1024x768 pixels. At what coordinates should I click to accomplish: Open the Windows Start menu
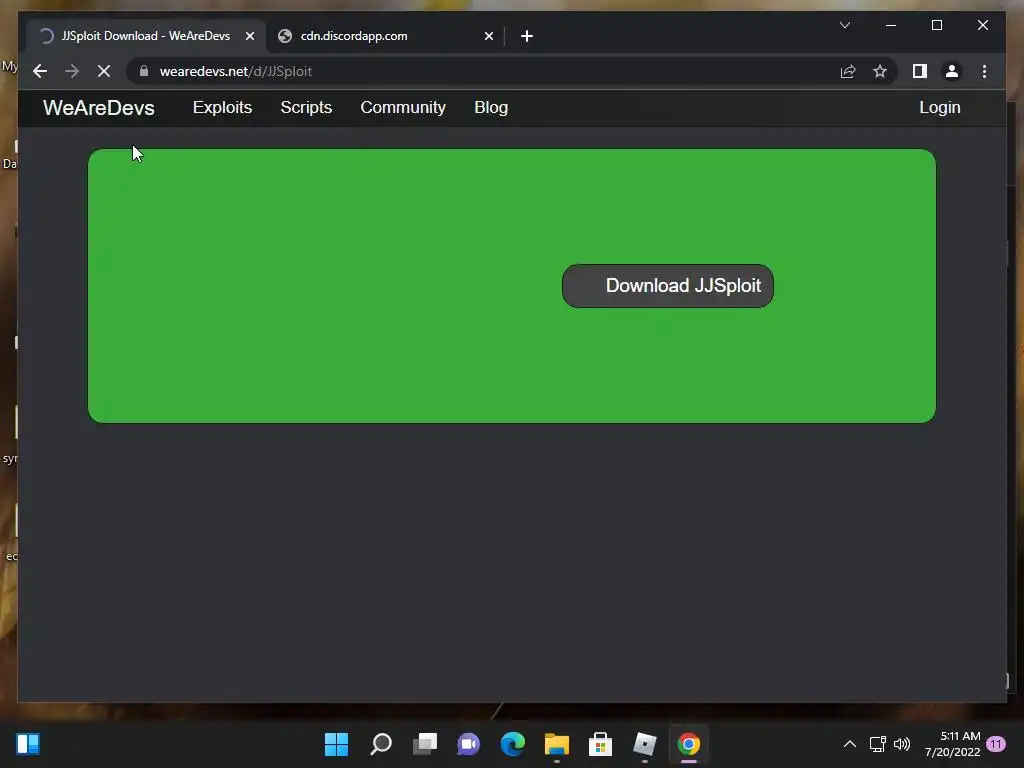click(x=336, y=744)
